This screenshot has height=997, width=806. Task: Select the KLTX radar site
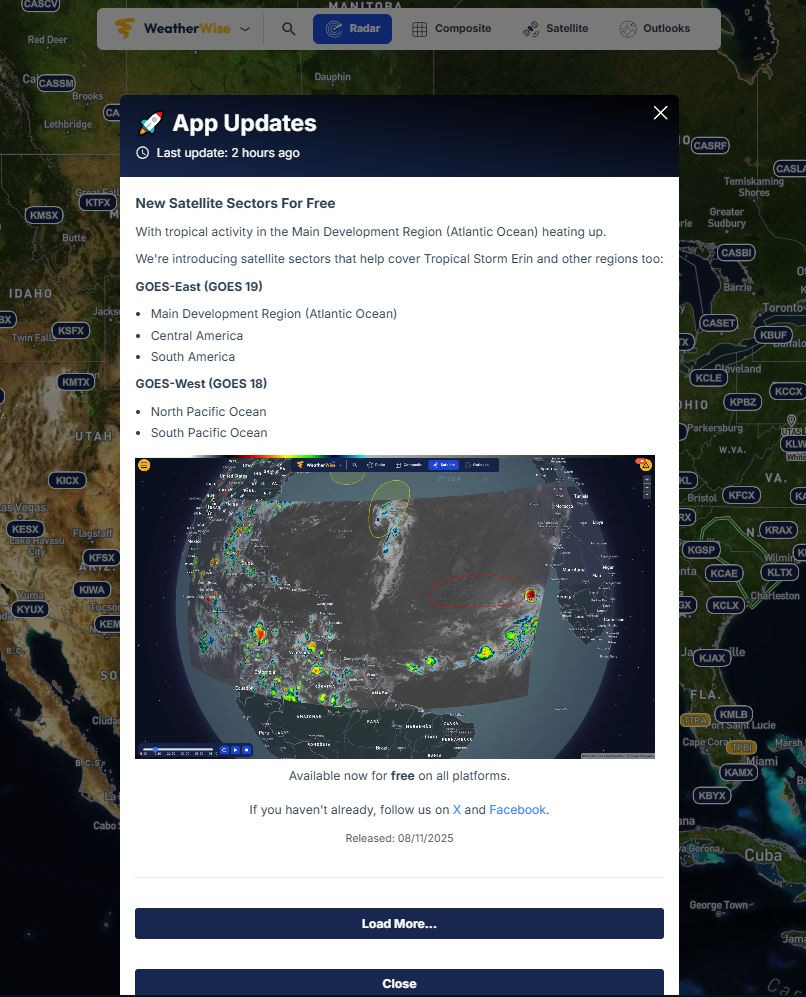780,572
